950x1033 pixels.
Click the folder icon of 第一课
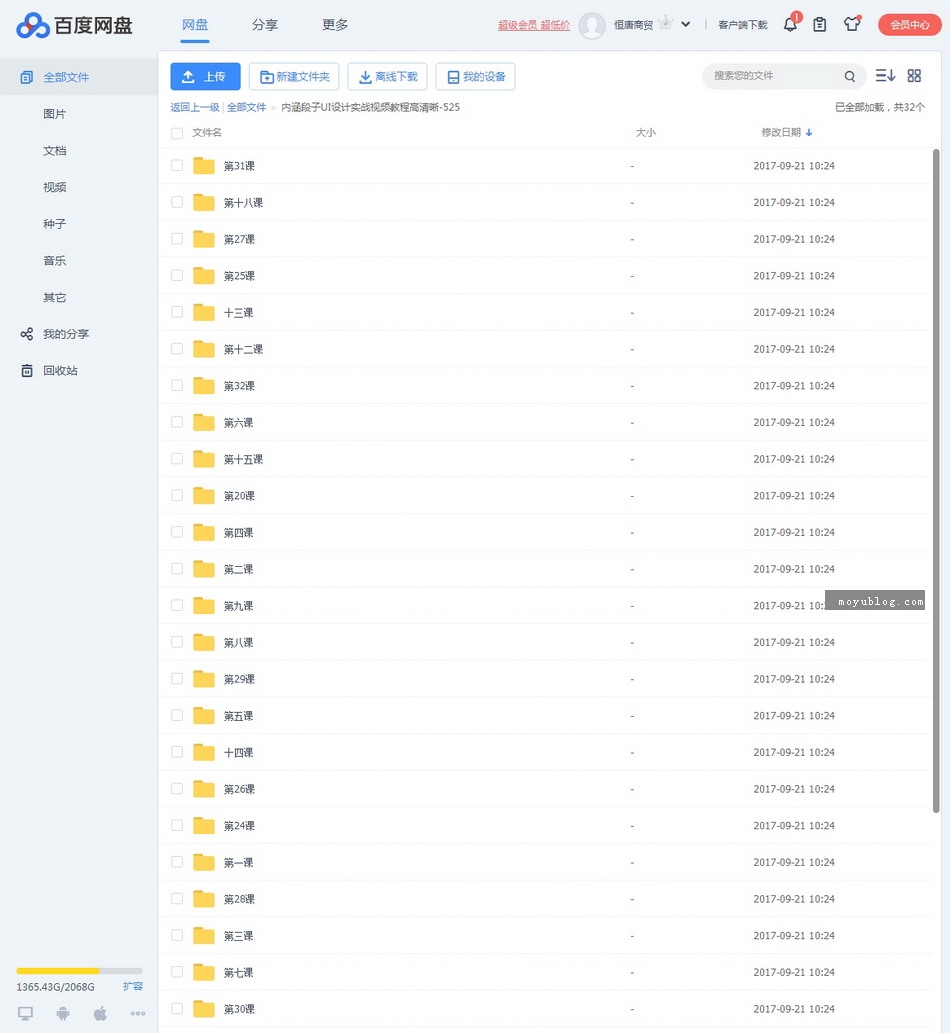(x=204, y=862)
